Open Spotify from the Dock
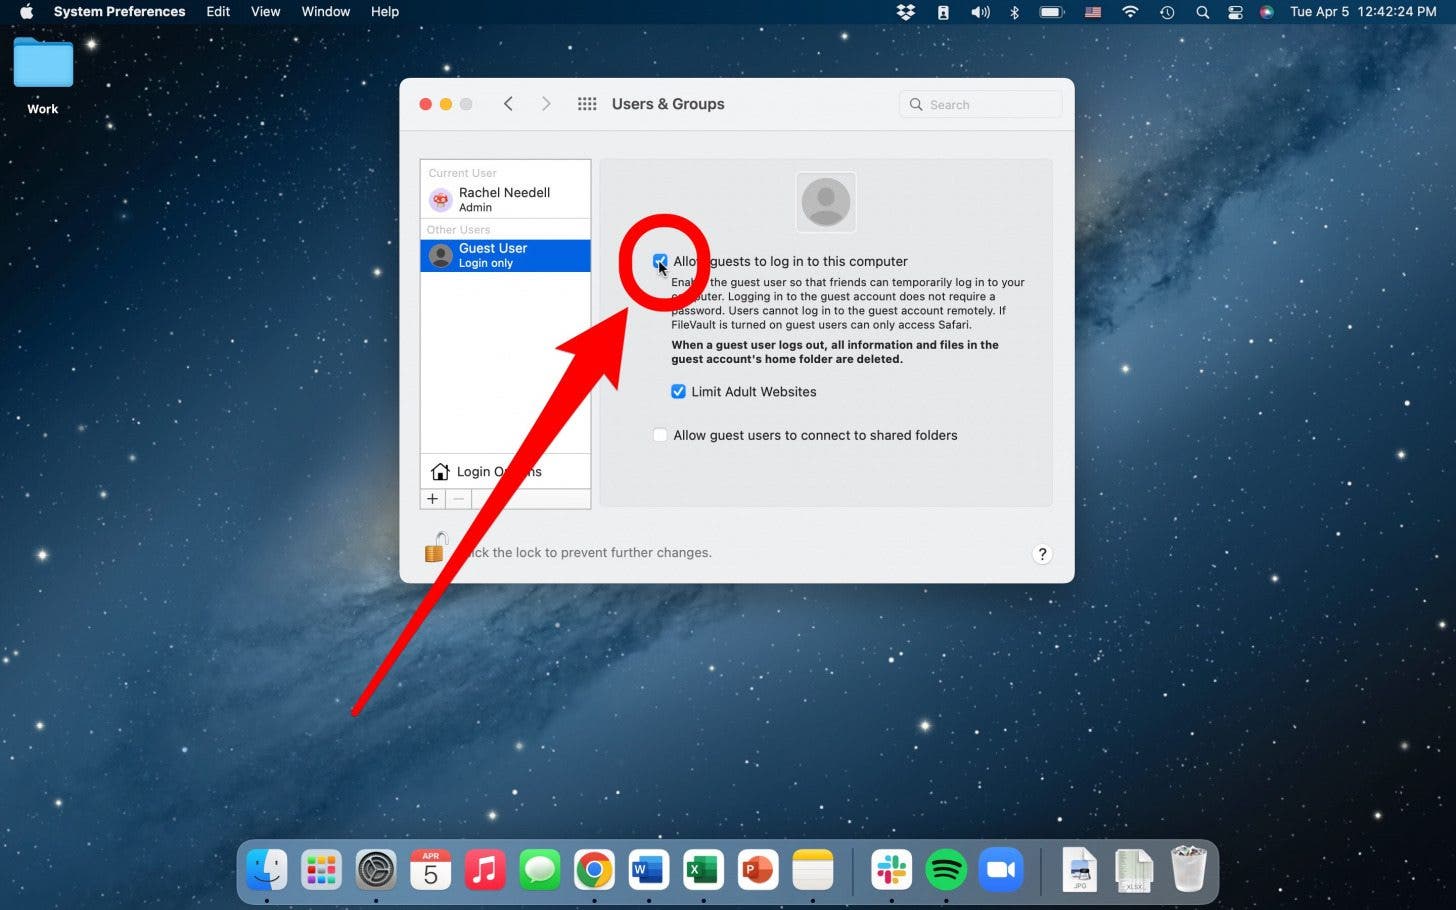The width and height of the screenshot is (1456, 910). click(x=946, y=869)
